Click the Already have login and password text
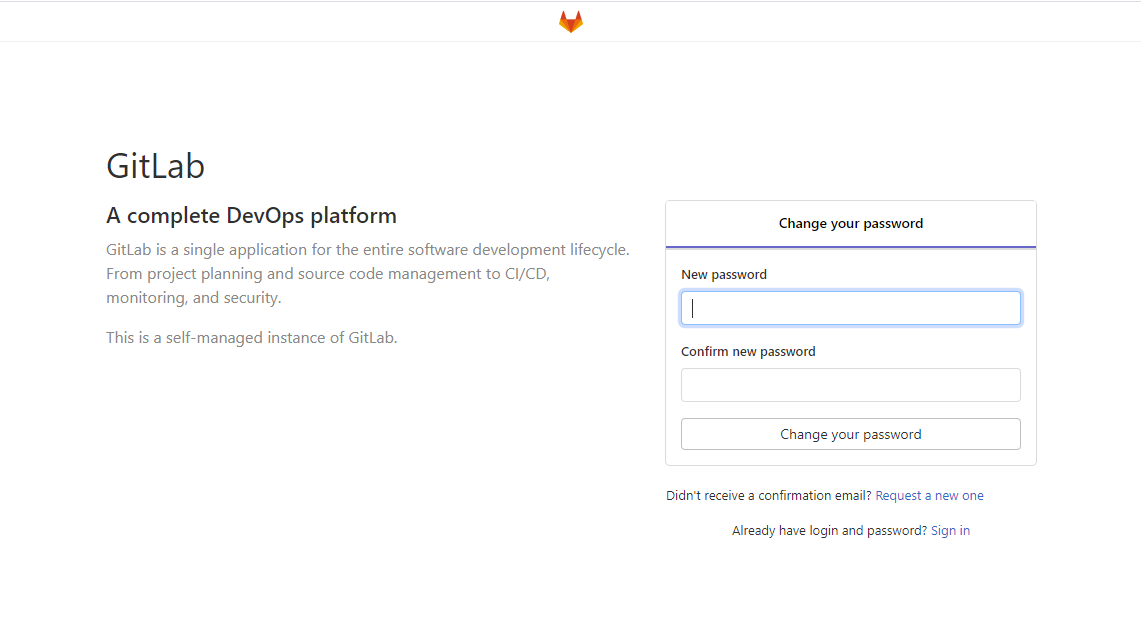Screen dimensions: 1141x627 click(x=829, y=531)
